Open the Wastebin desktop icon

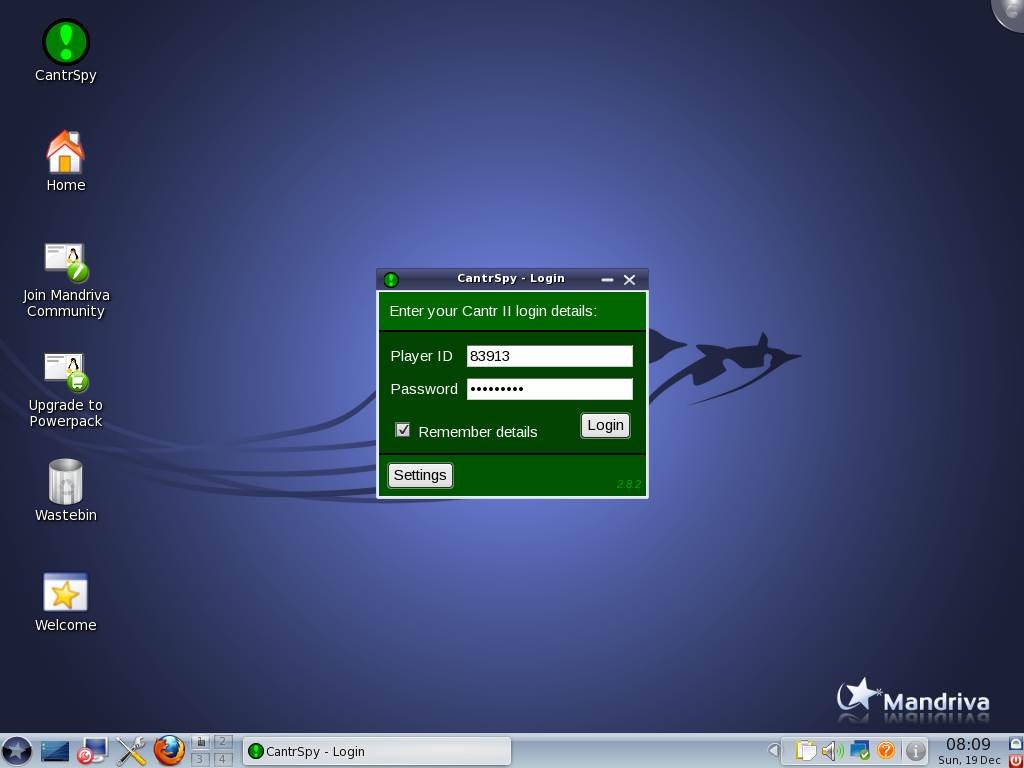(65, 490)
